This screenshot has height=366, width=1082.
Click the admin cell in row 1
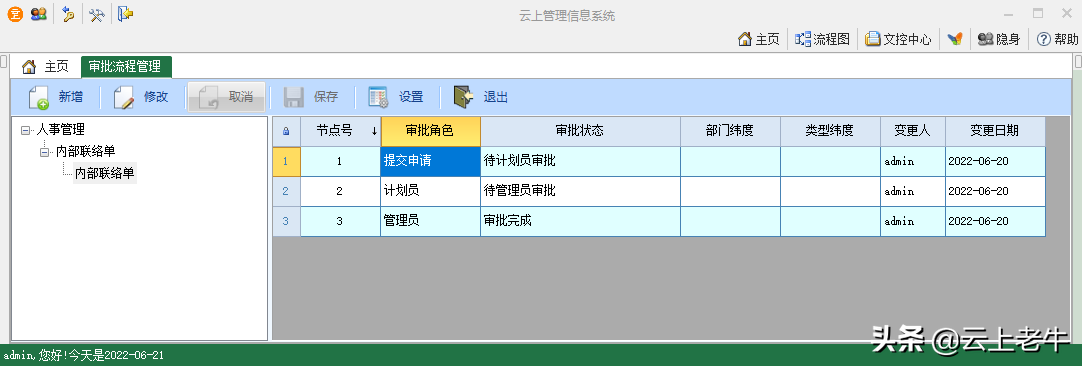pyautogui.click(x=913, y=162)
